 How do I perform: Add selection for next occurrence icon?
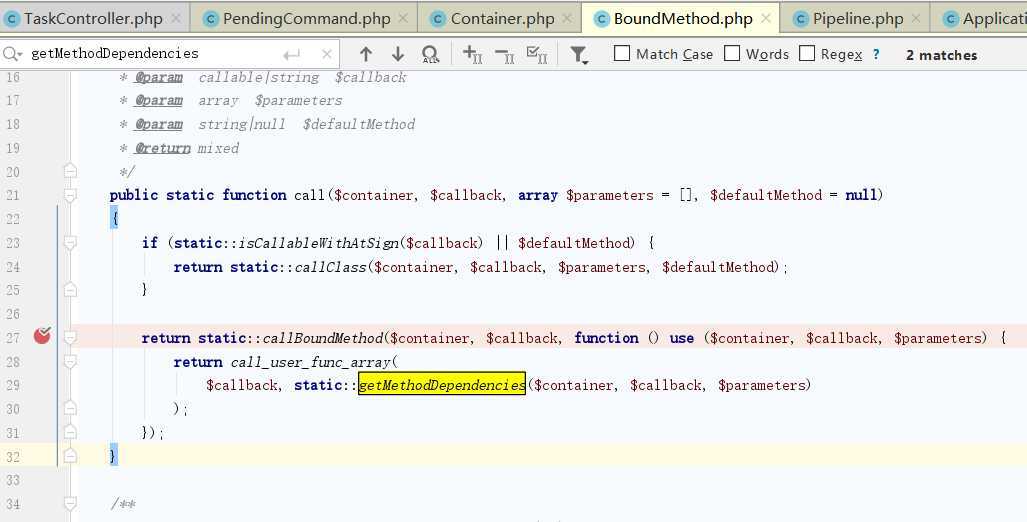472,54
